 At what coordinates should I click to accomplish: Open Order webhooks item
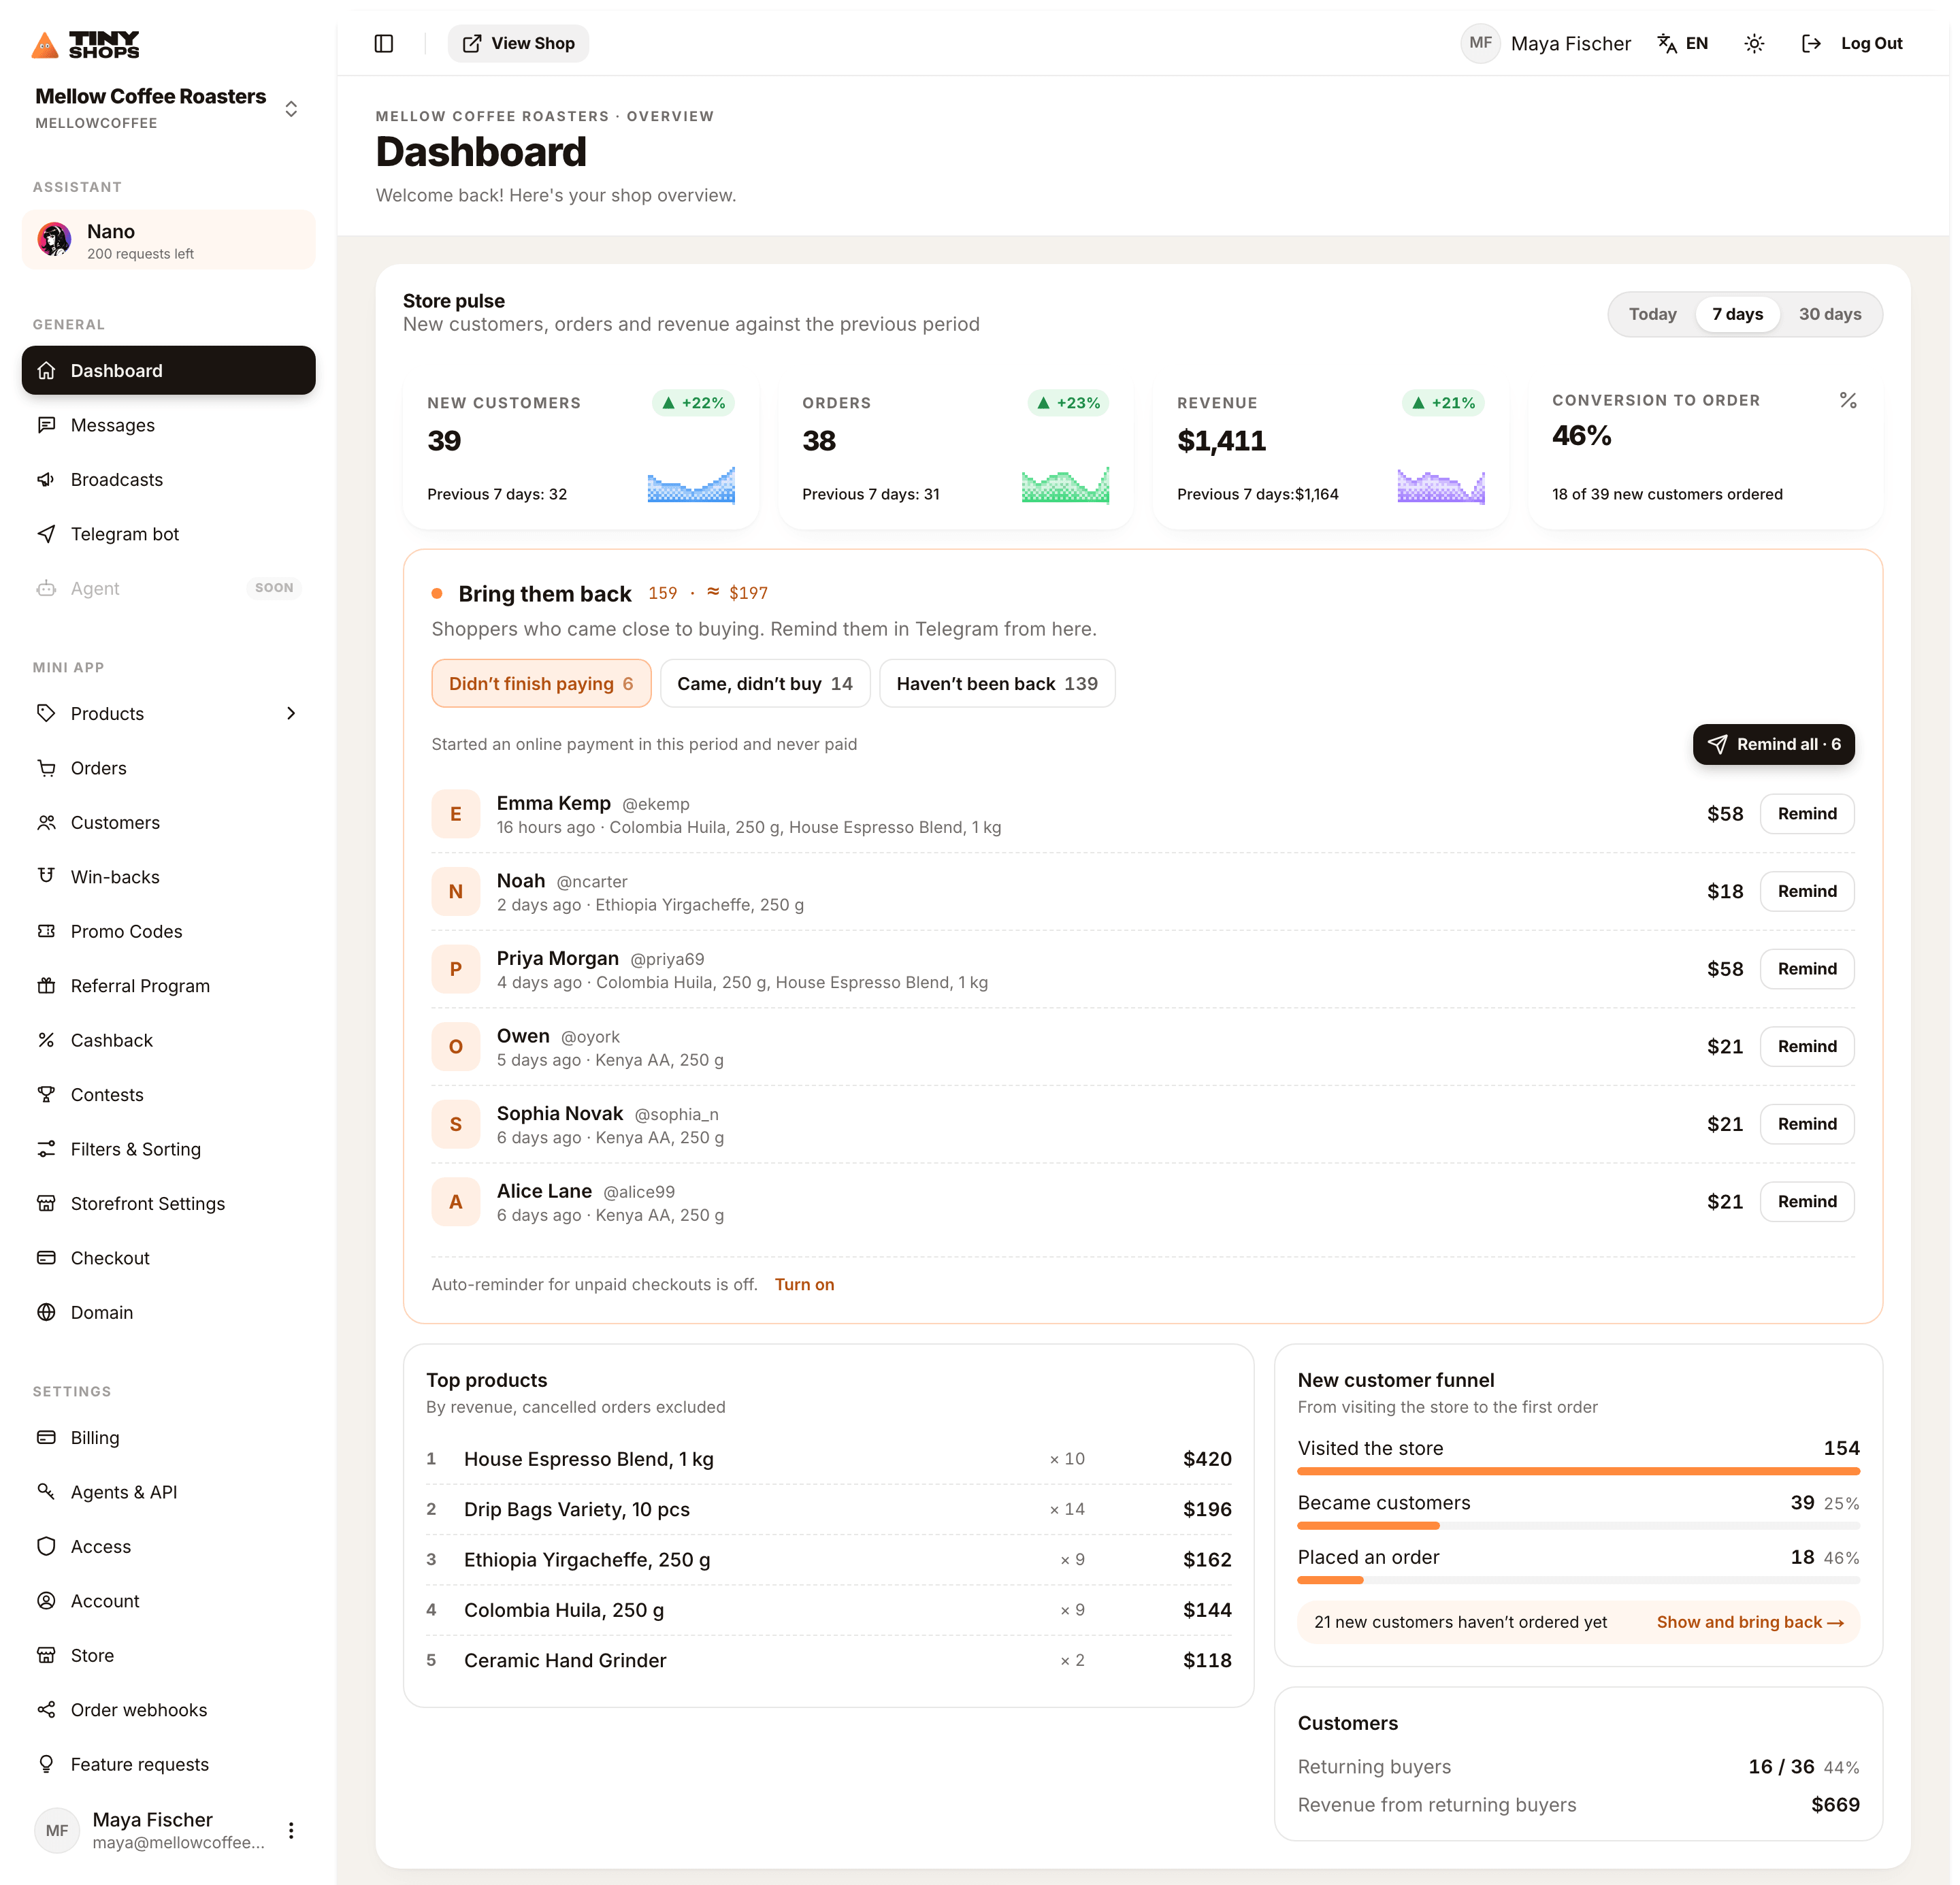(x=168, y=1710)
